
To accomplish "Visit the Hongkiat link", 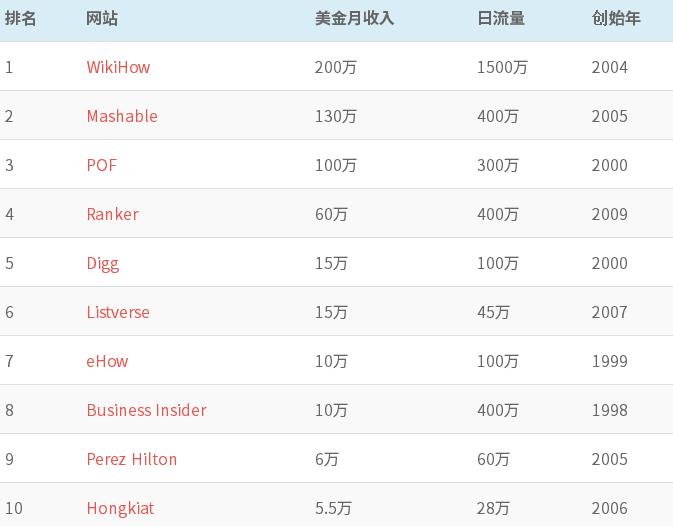I will point(120,509).
